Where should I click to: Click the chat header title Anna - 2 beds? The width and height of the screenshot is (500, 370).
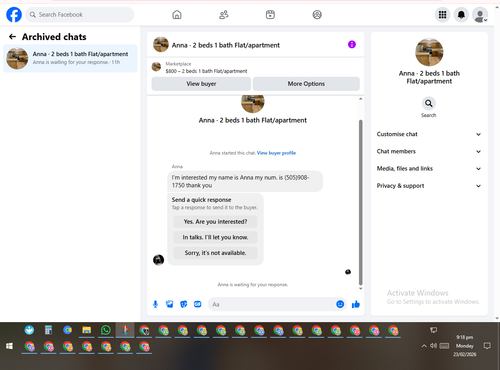click(226, 45)
